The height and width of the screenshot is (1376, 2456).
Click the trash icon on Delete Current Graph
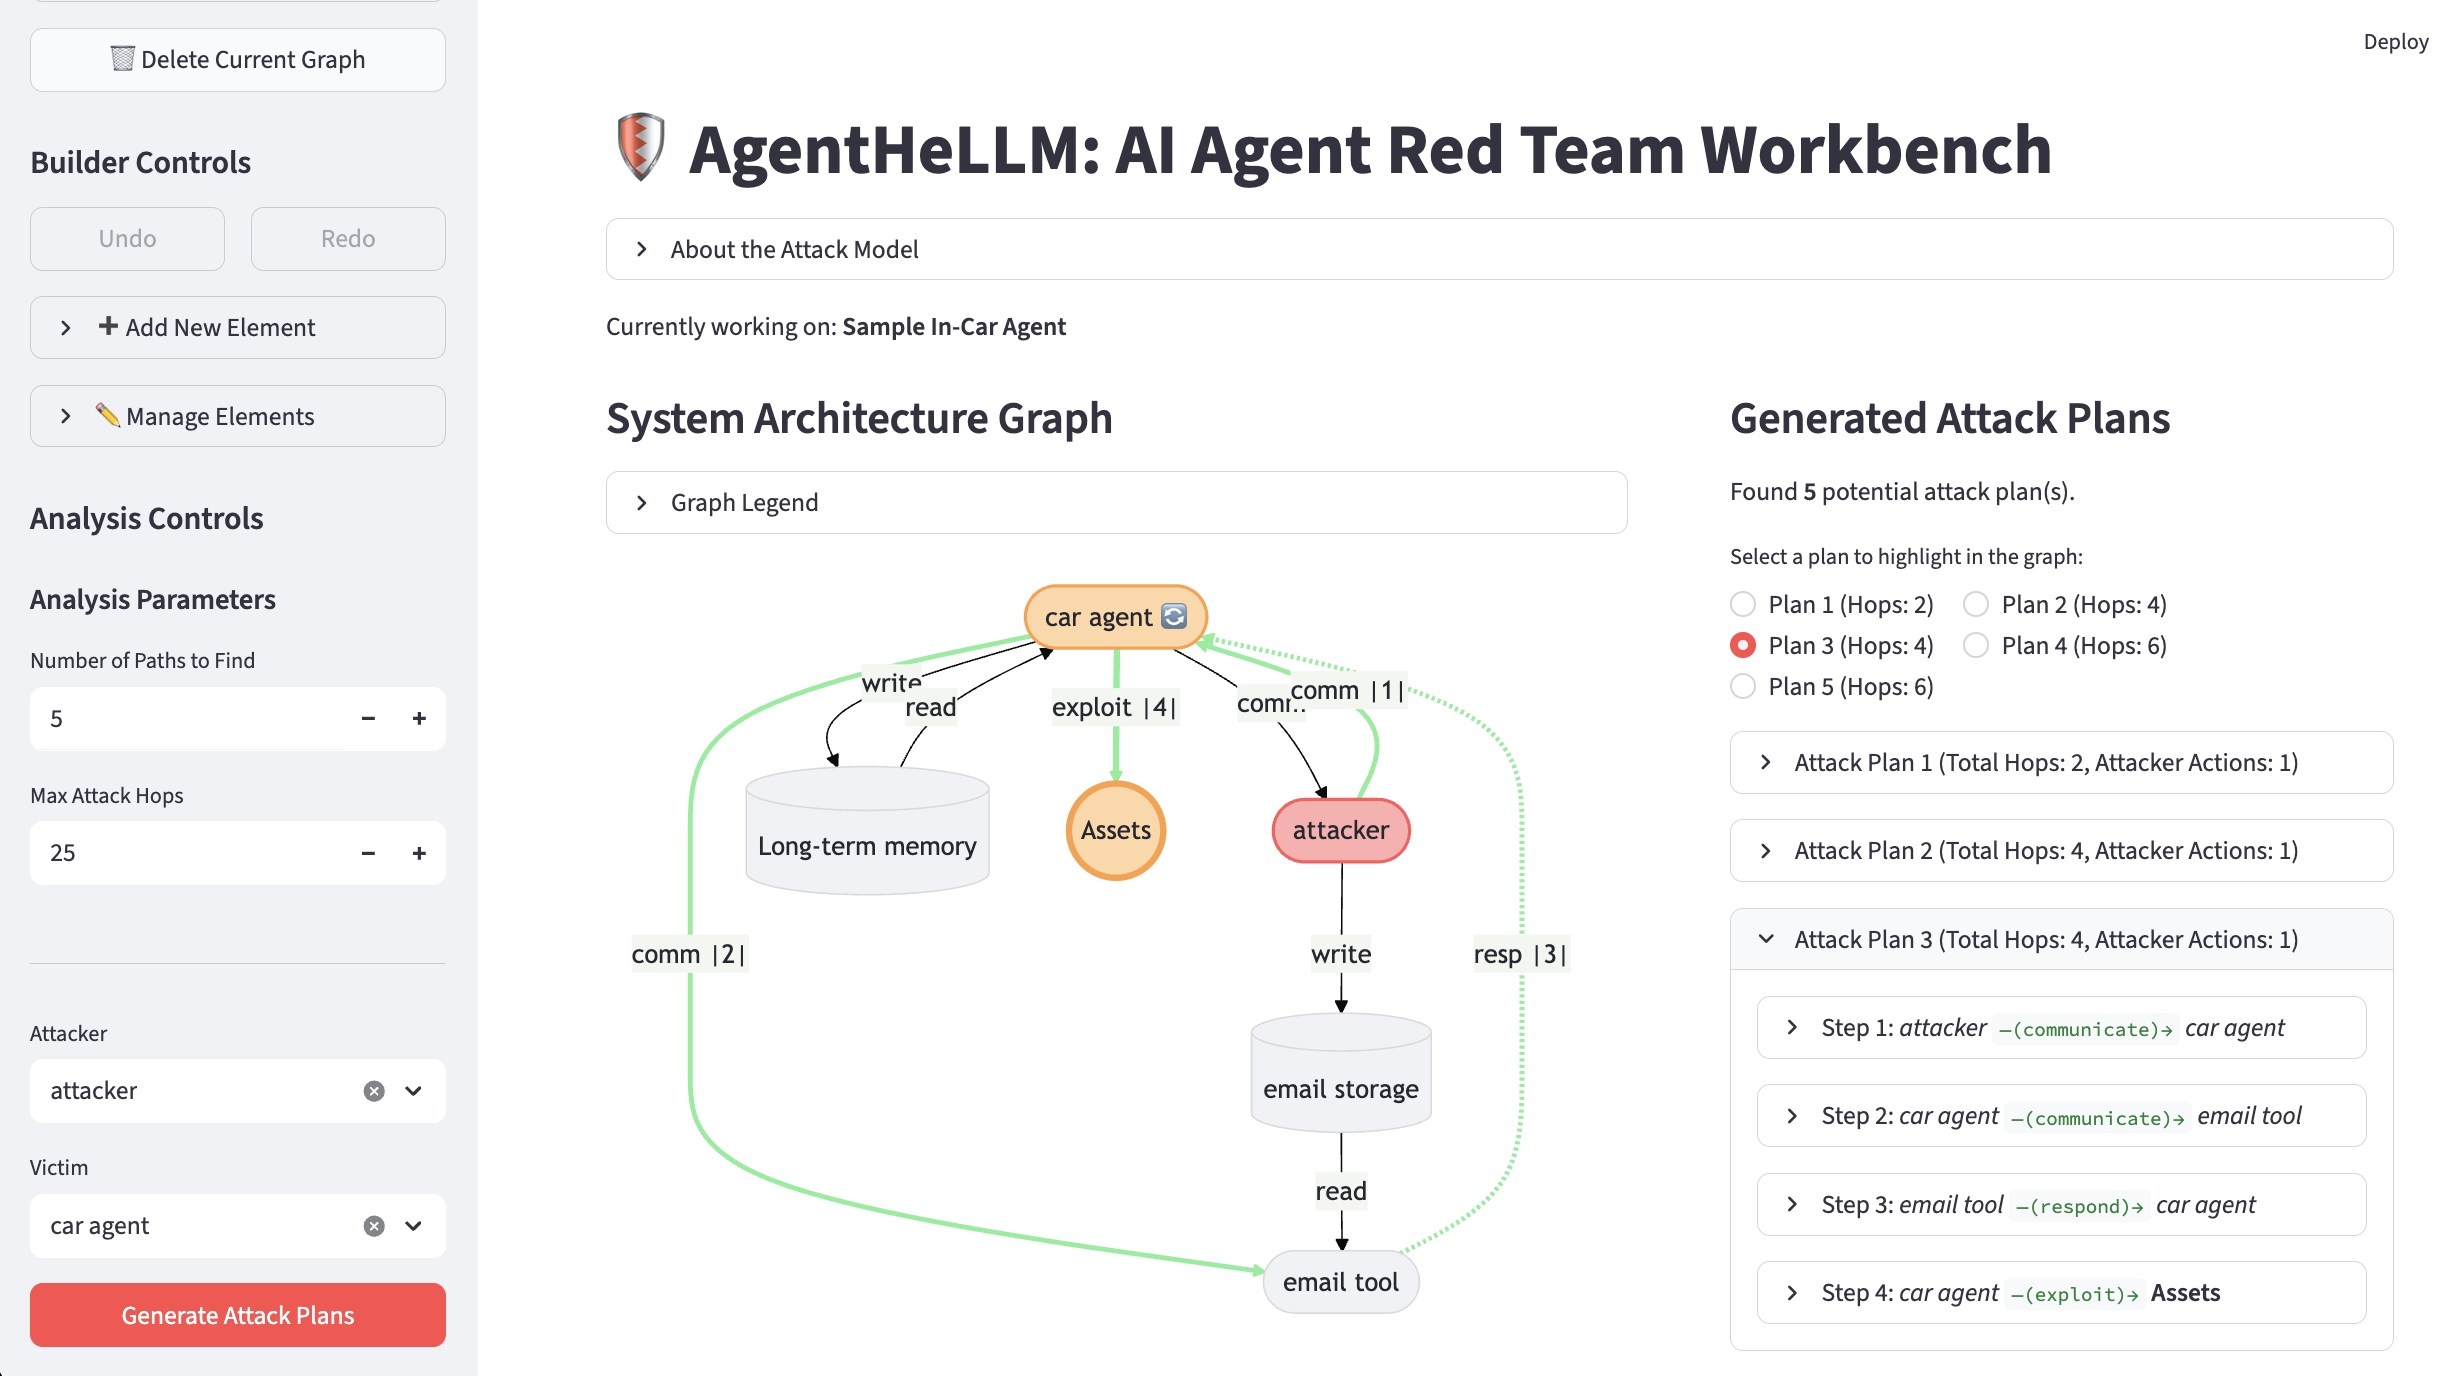pos(122,59)
